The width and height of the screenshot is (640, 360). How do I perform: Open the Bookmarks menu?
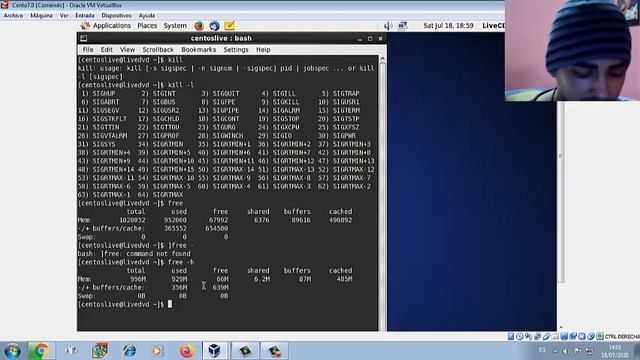point(198,50)
